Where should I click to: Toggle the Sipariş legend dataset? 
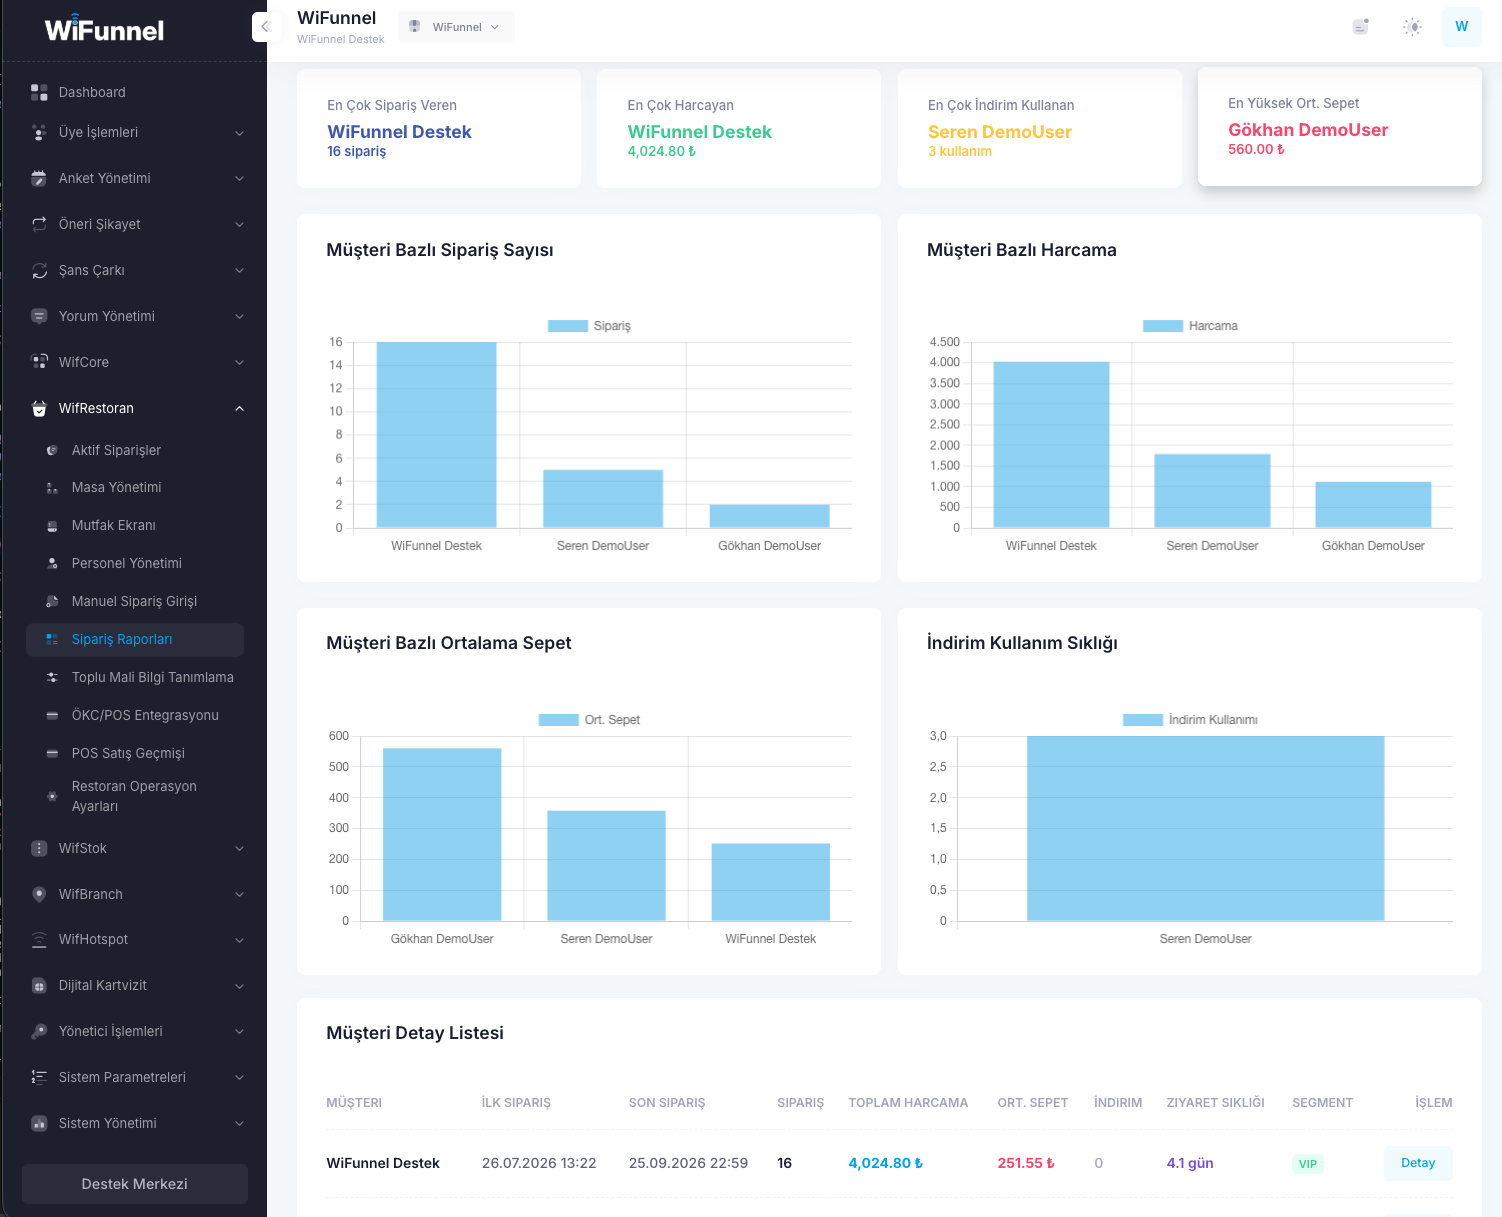pos(589,326)
